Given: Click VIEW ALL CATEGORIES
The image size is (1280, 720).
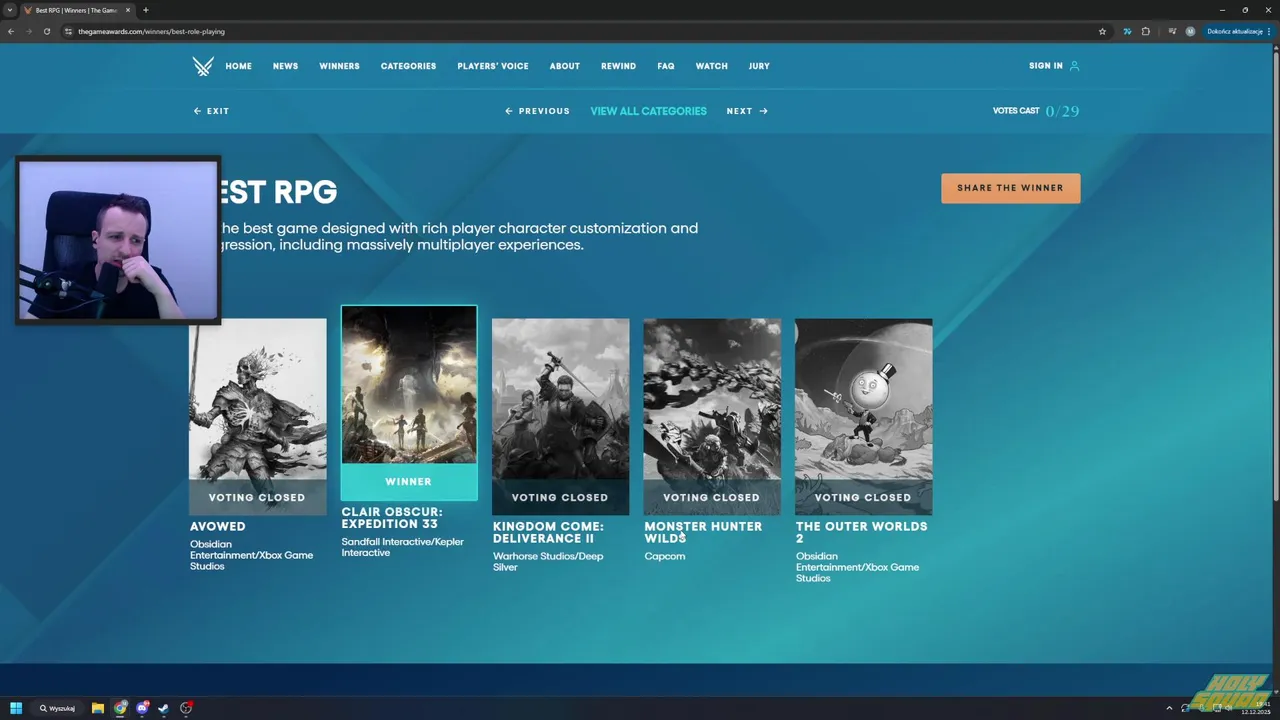Looking at the screenshot, I should coord(648,111).
